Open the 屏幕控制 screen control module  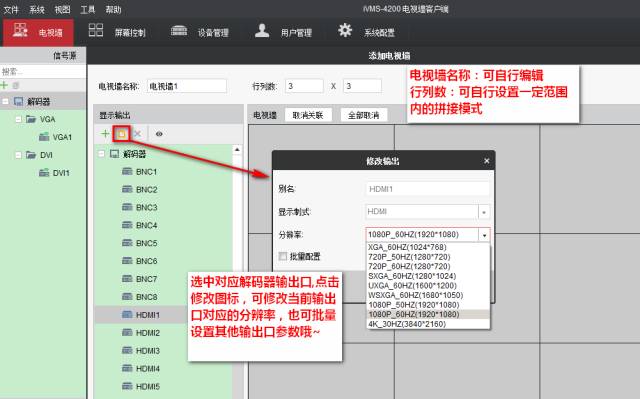(x=117, y=31)
